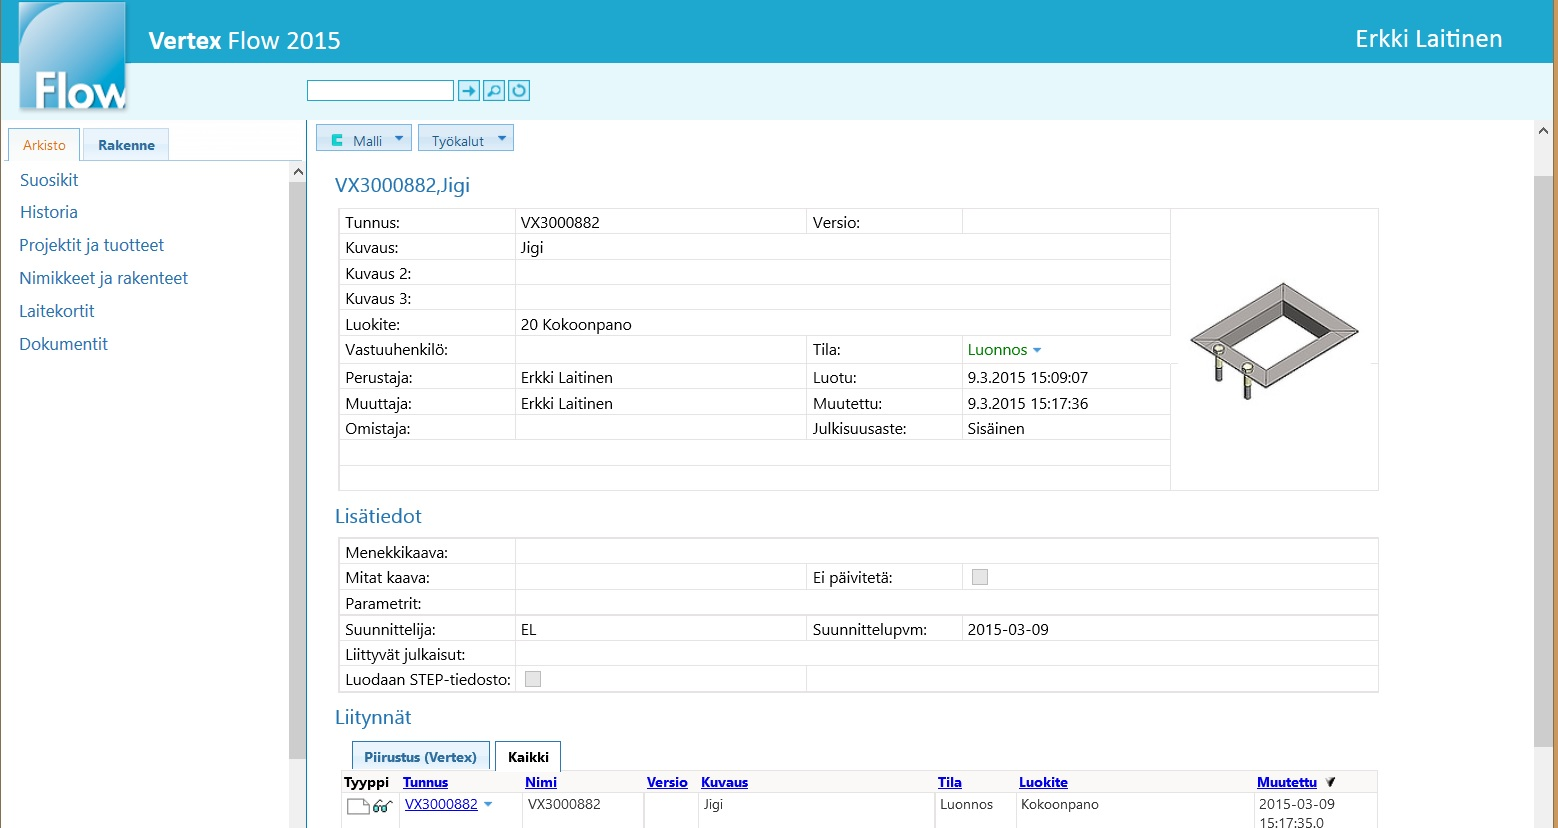Click the Jigi 3D model thumbnail
This screenshot has width=1558, height=828.
pyautogui.click(x=1272, y=340)
